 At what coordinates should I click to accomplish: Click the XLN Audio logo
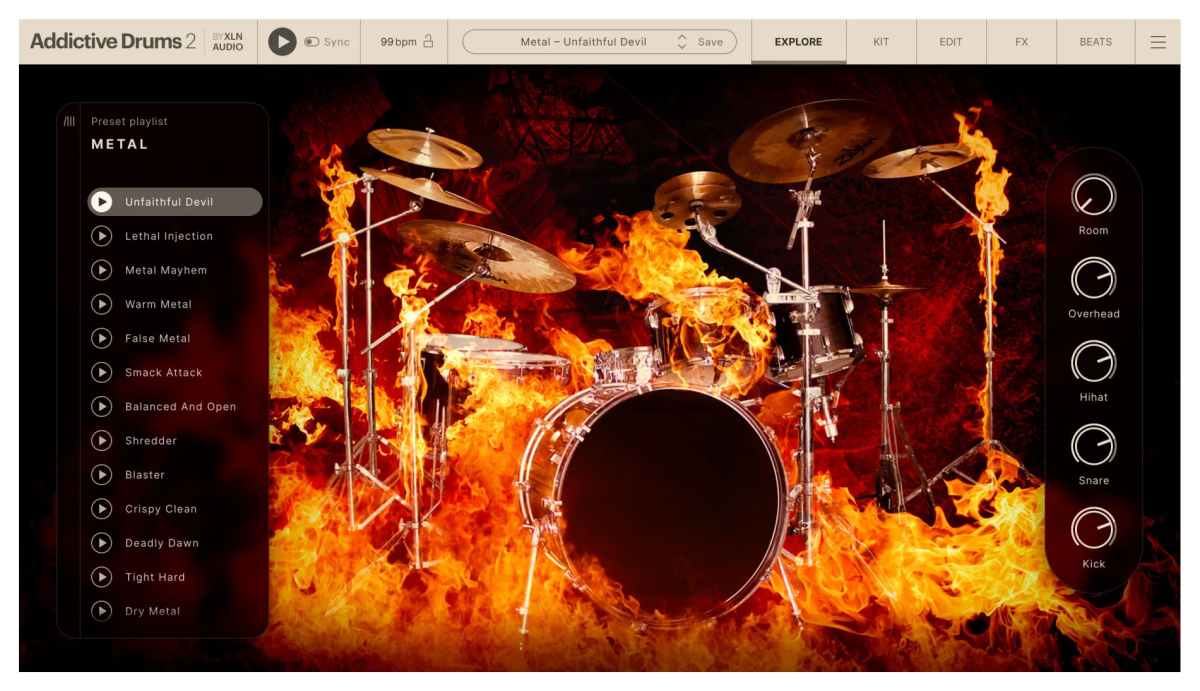tap(227, 42)
